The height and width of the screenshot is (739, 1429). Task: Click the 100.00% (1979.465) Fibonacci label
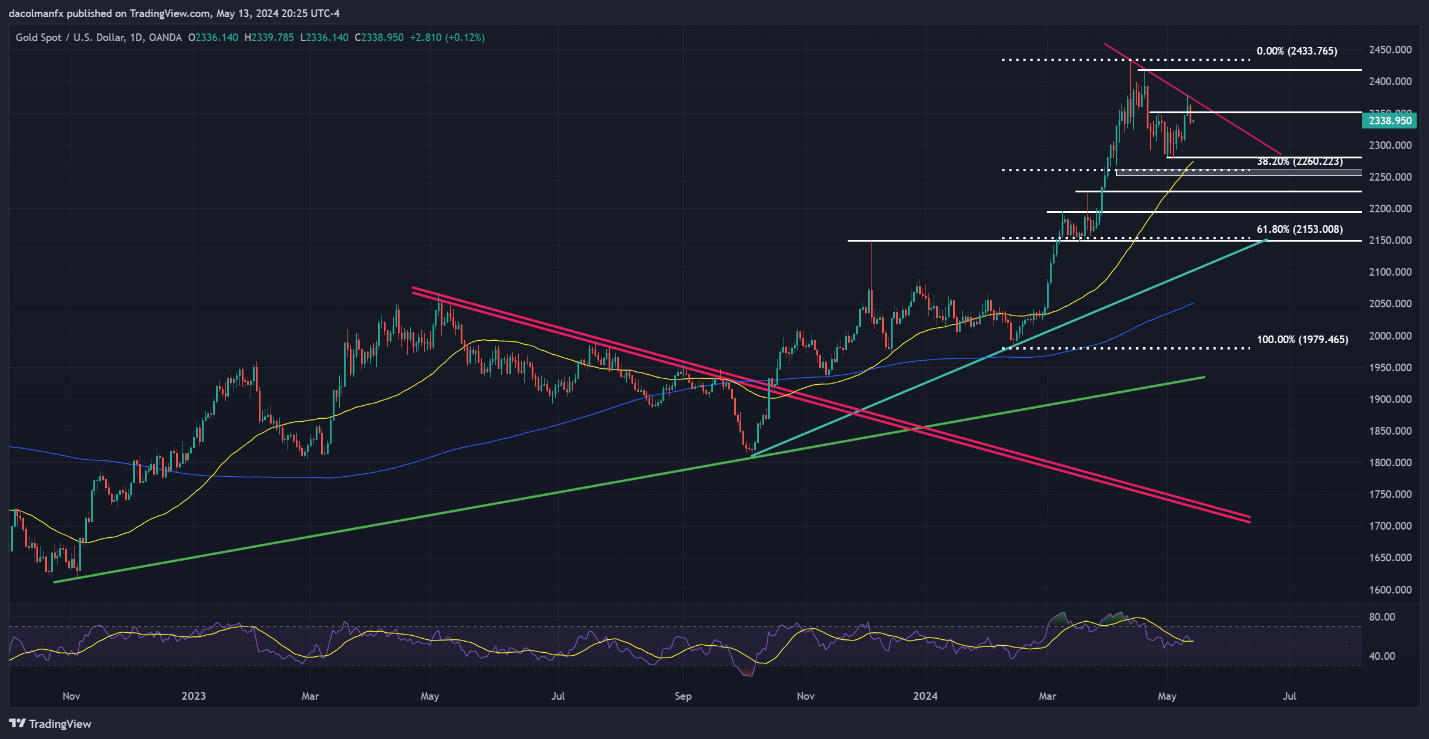[x=1302, y=340]
